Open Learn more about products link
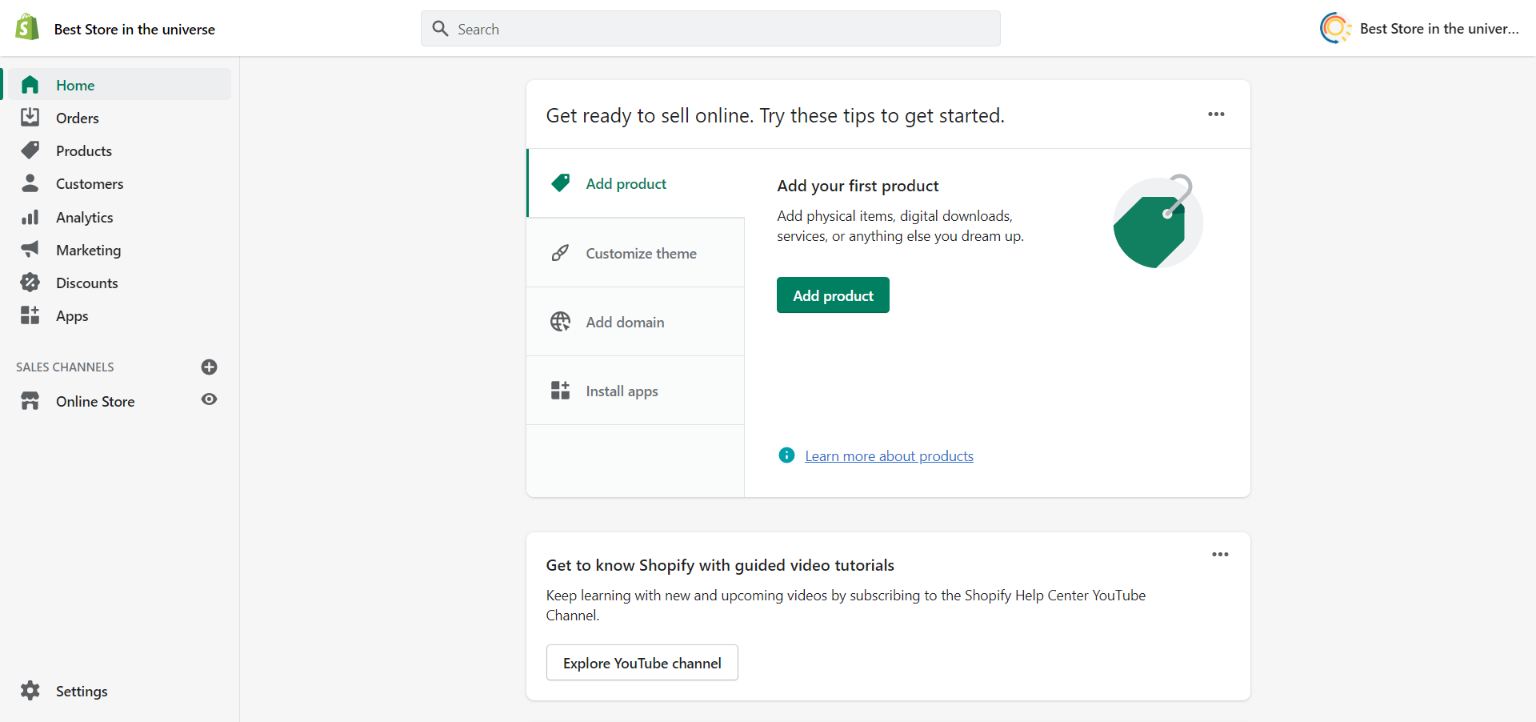The image size is (1536, 722). click(x=888, y=456)
